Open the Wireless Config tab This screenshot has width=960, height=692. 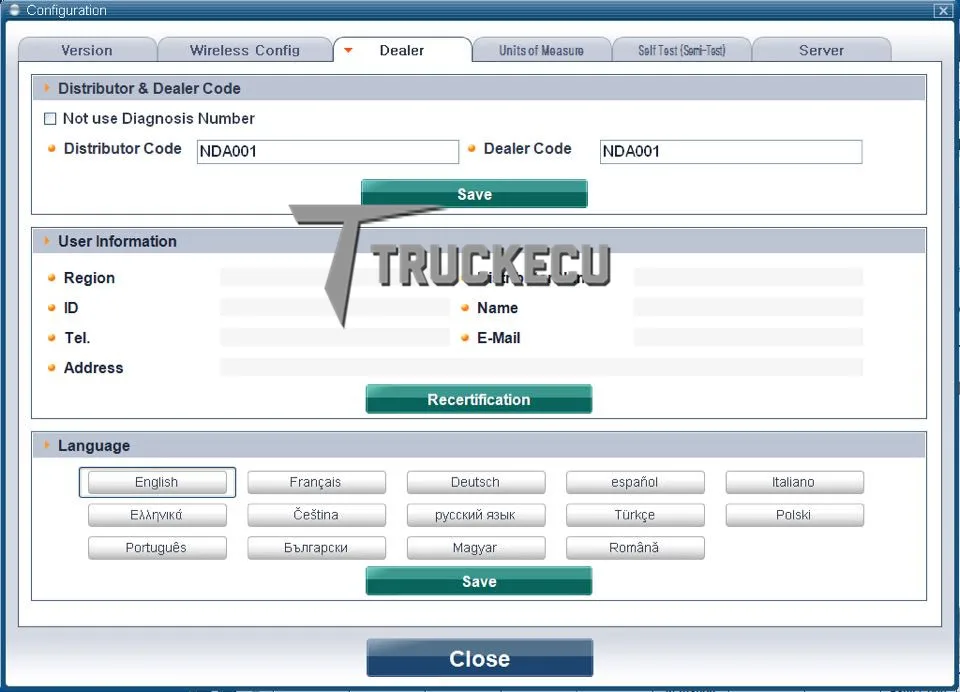point(245,50)
